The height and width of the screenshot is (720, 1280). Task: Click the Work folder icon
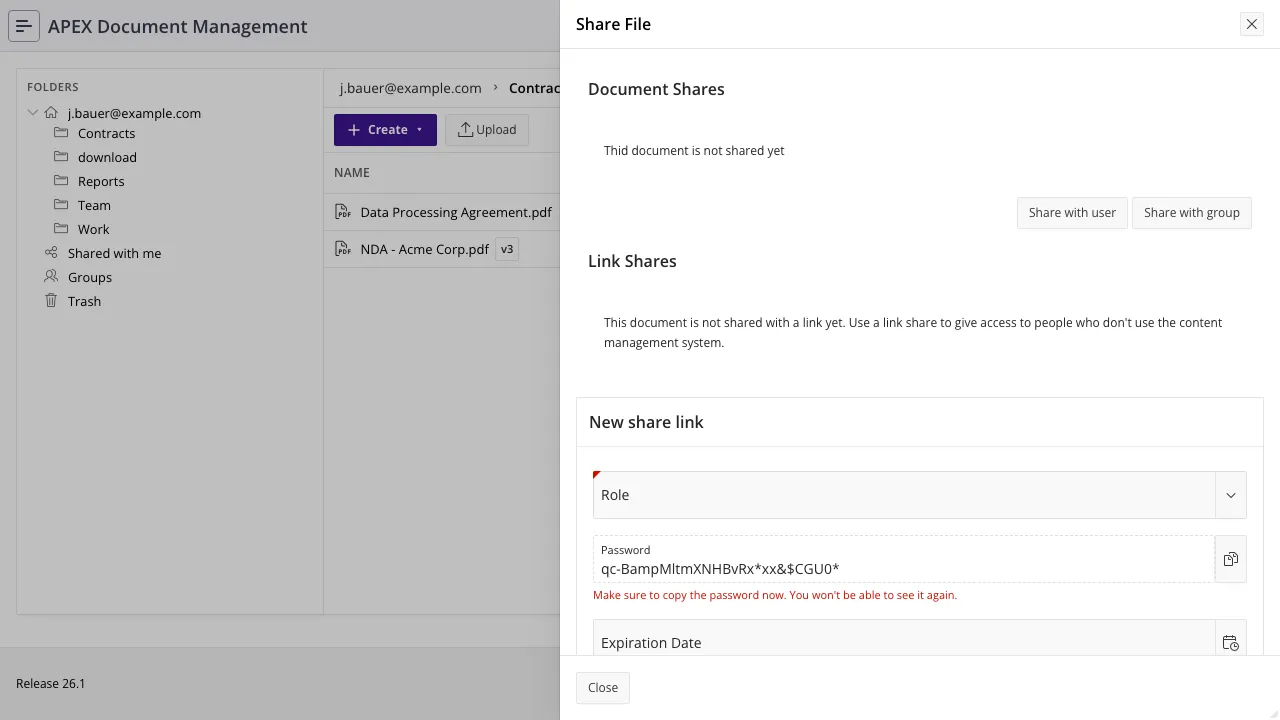[x=61, y=229]
